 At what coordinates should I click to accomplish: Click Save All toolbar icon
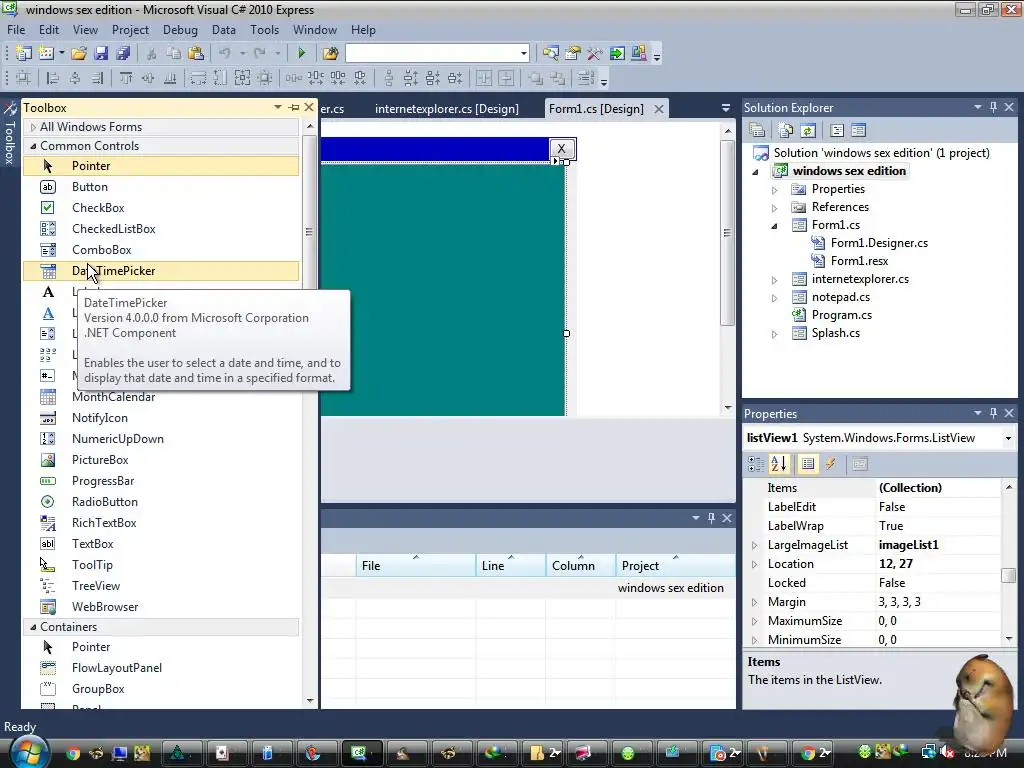click(x=123, y=54)
